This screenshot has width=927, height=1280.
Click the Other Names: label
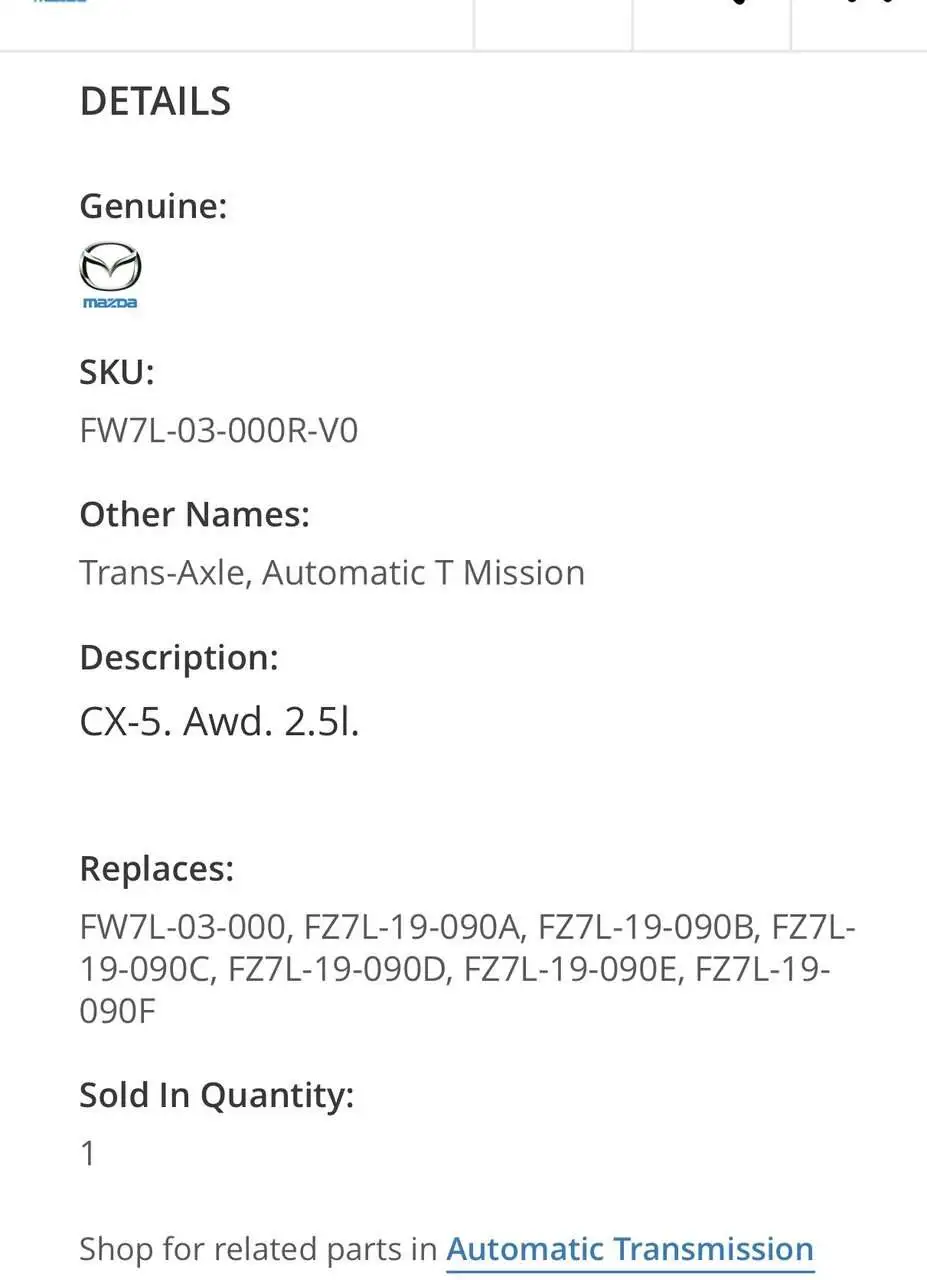[194, 515]
